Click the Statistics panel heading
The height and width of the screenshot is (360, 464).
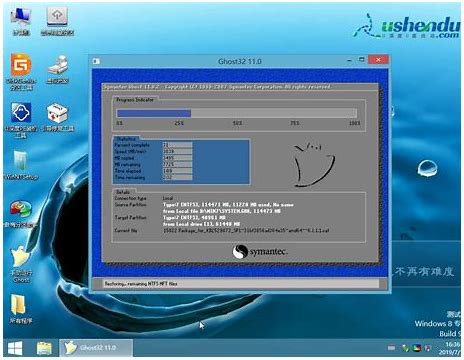(126, 139)
